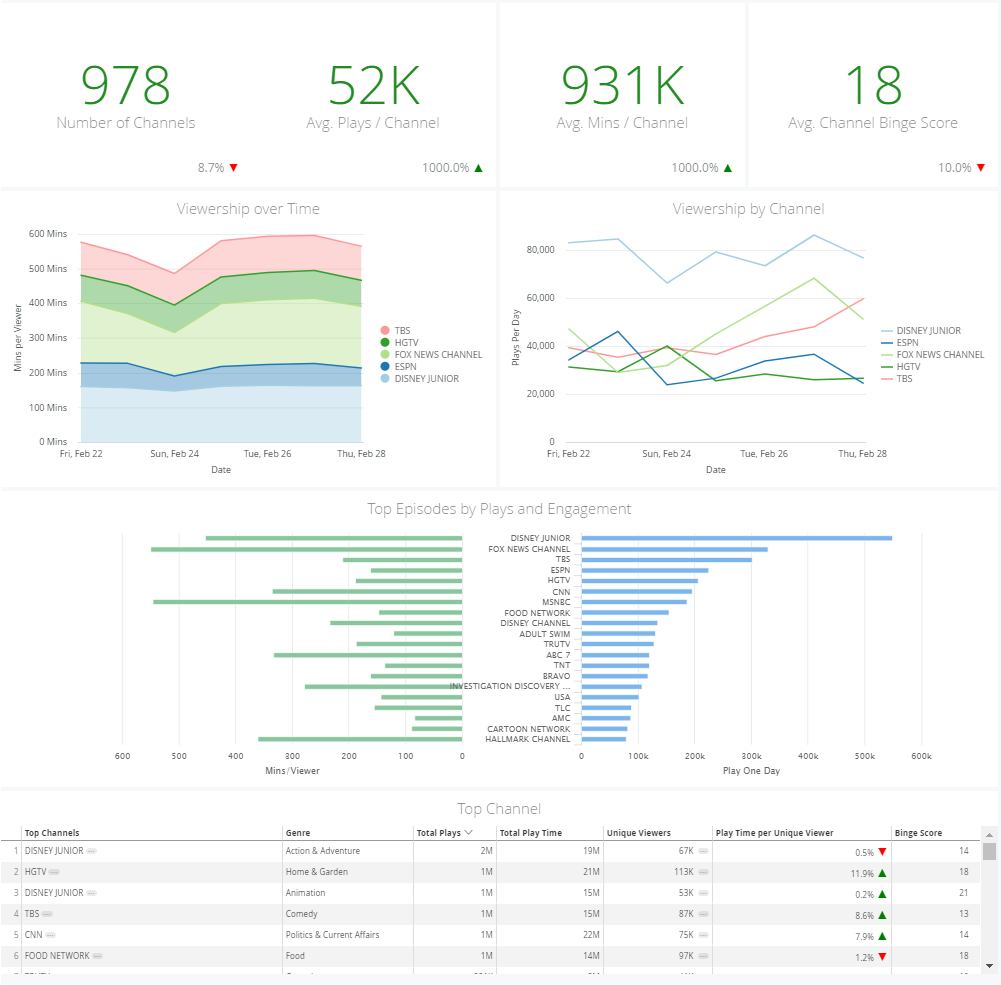Toggle ESPN series in Viewership over Time legend
This screenshot has width=1001, height=985.
(x=398, y=367)
